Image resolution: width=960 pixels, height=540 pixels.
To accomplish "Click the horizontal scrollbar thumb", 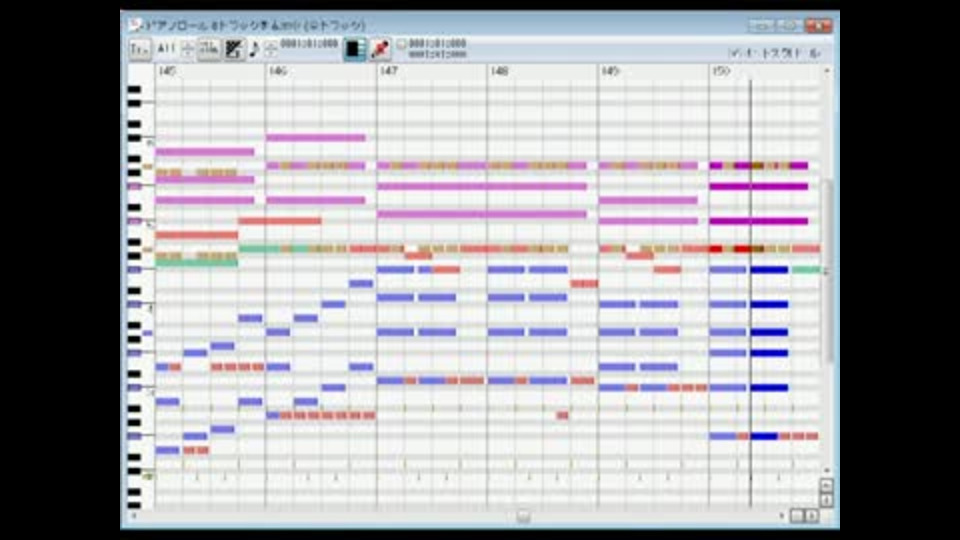I will click(x=523, y=517).
